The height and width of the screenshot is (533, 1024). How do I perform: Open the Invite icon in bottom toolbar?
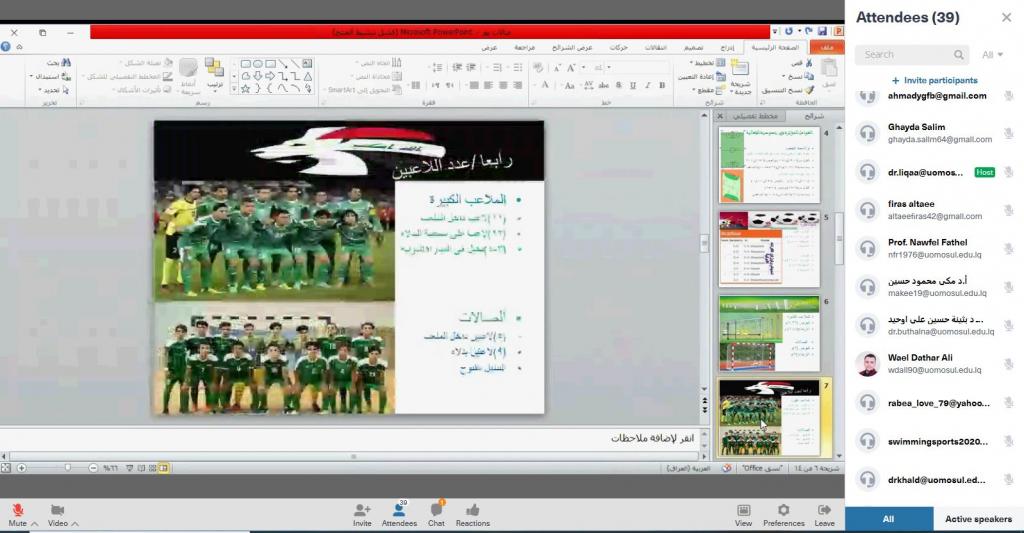(x=362, y=510)
